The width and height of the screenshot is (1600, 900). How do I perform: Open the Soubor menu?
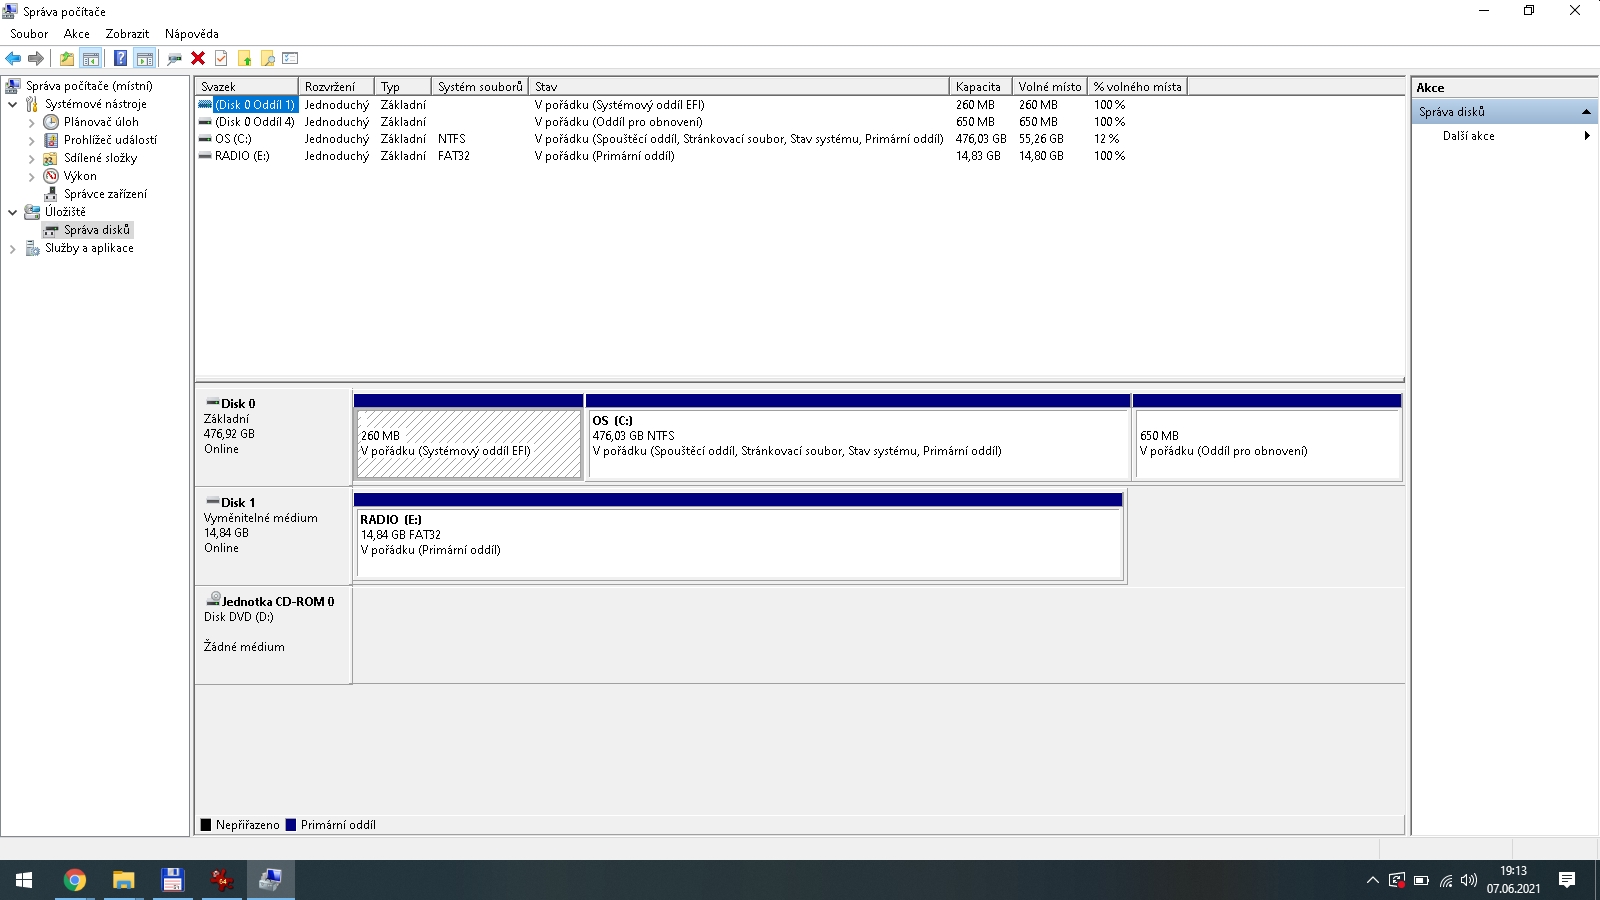[x=29, y=33]
